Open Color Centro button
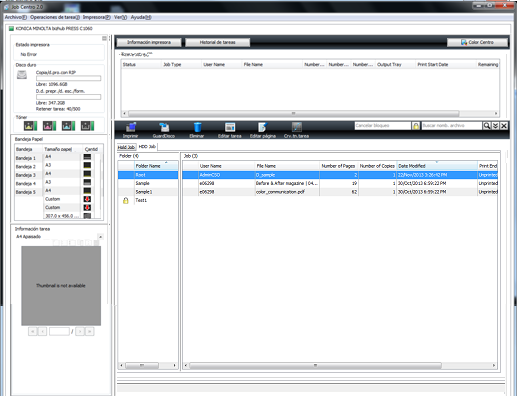Viewport: 517px width, 396px height. [477, 42]
